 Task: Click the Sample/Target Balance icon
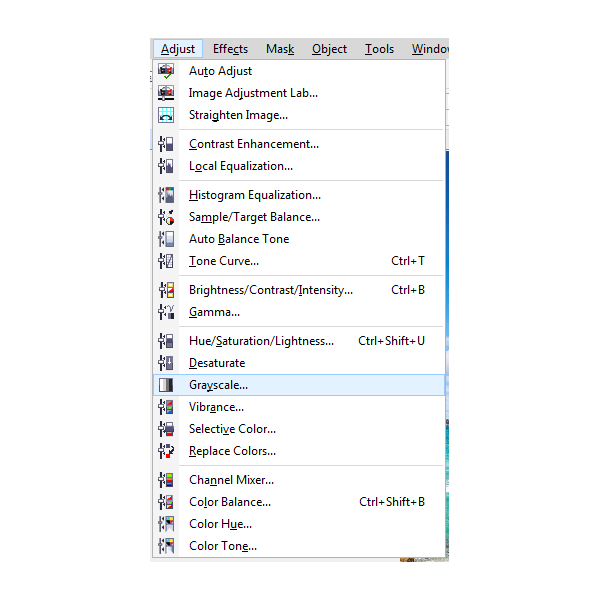pos(166,217)
